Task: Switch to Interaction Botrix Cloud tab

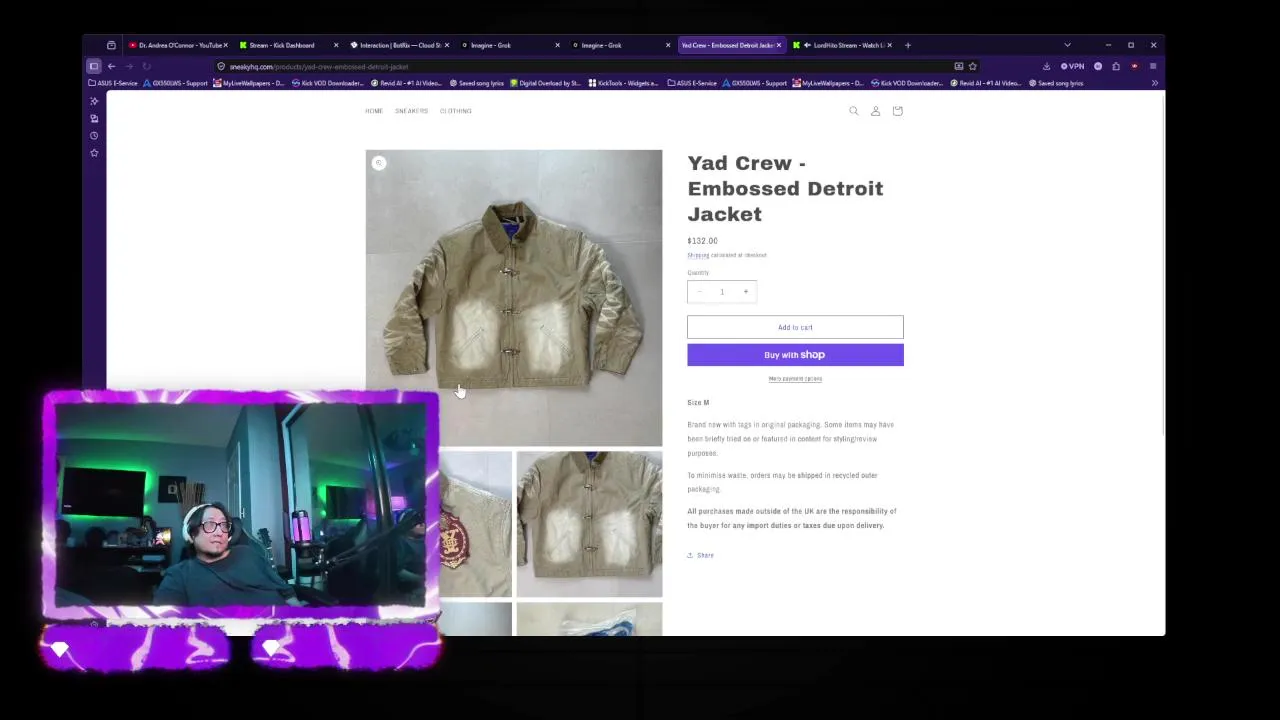Action: pos(398,45)
